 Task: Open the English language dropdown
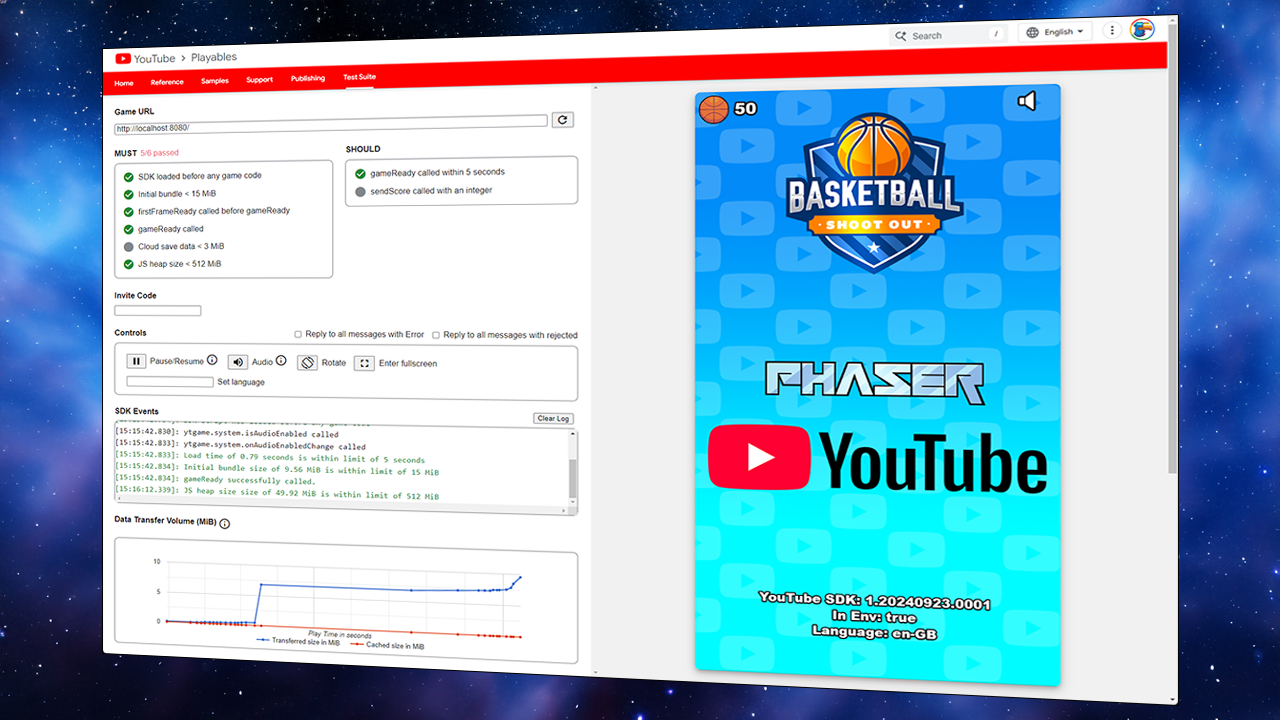(x=1056, y=32)
